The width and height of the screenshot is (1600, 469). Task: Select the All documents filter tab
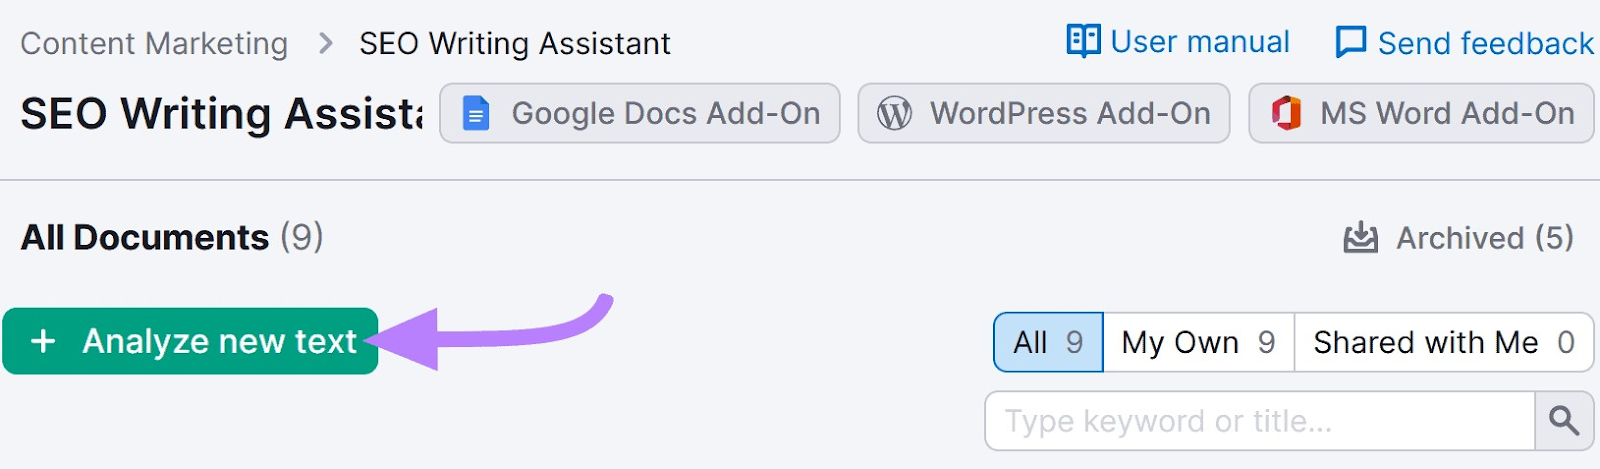1048,342
